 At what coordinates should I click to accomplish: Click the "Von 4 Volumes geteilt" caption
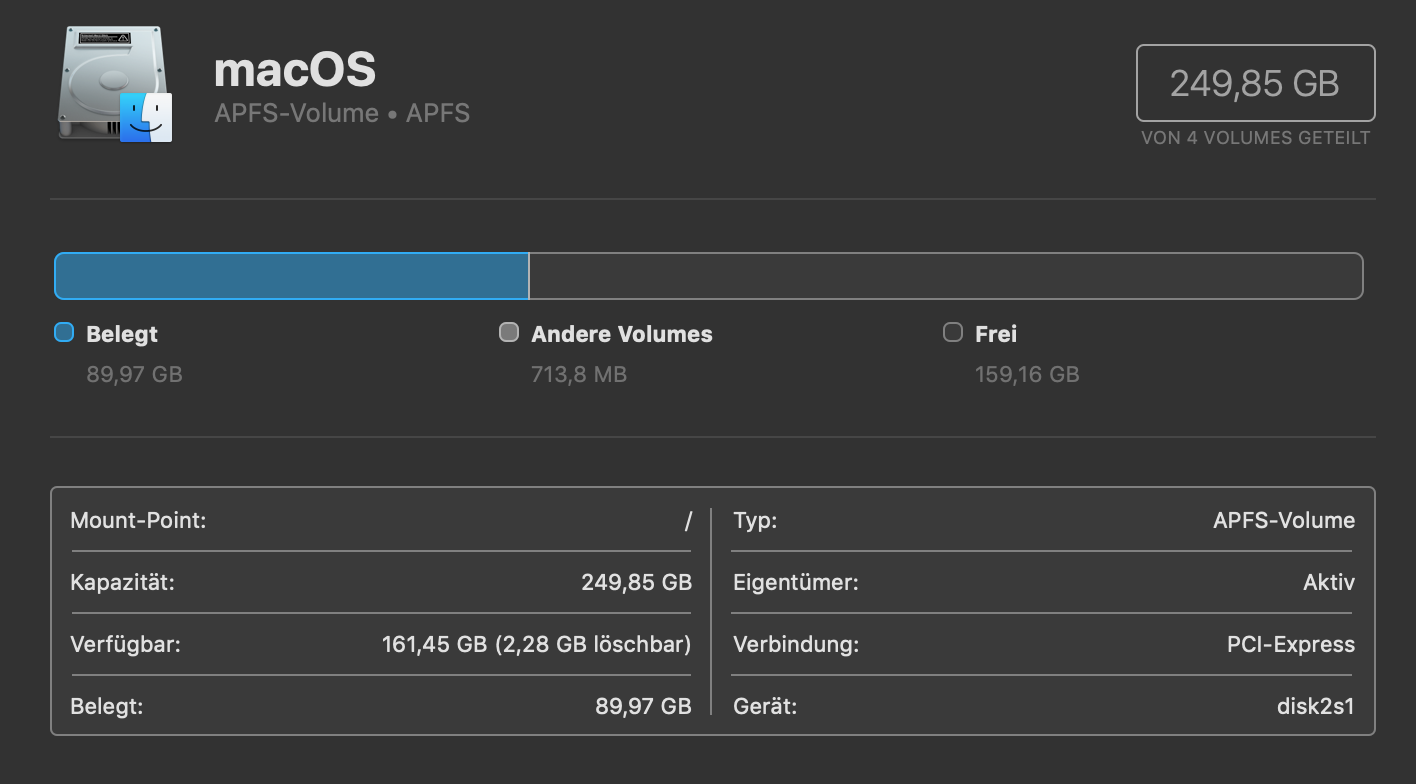[1255, 138]
